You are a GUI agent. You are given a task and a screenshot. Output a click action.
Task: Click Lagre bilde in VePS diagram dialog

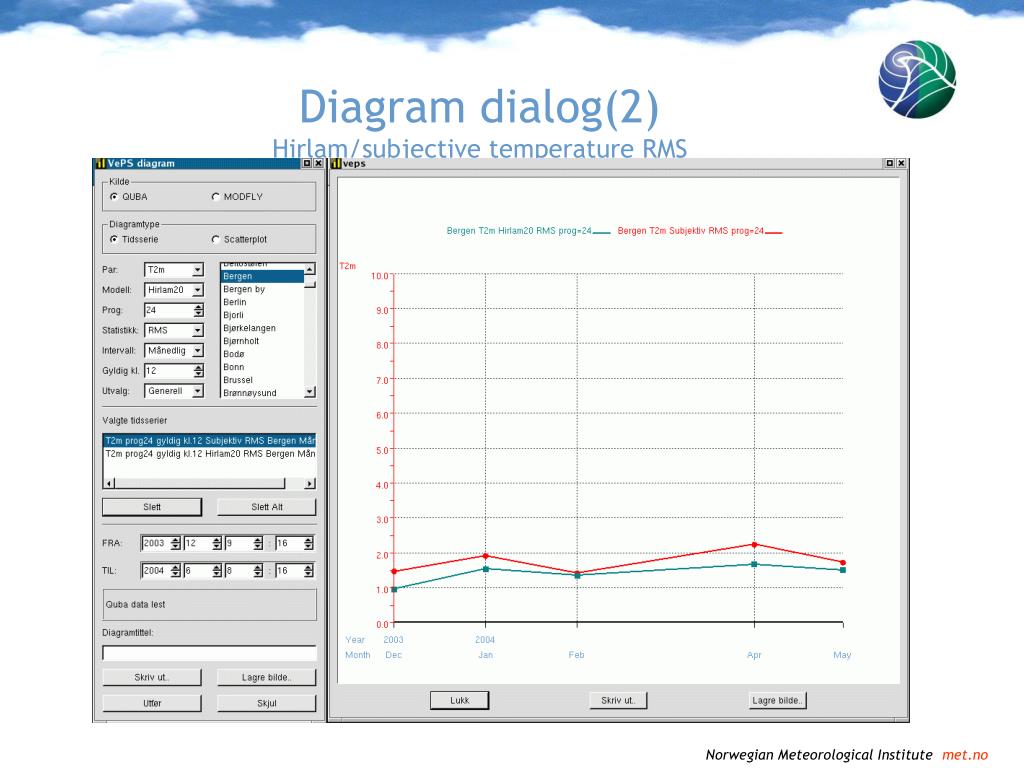coord(266,677)
